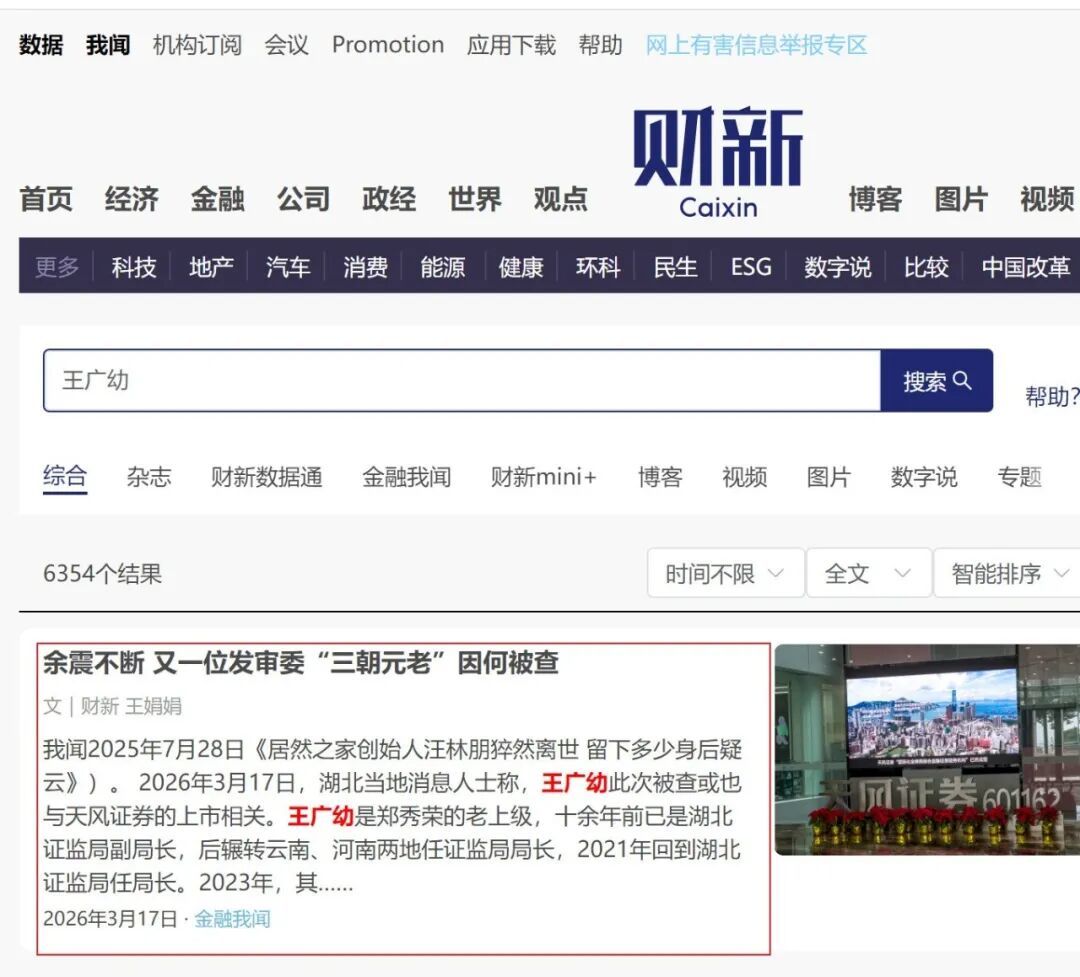Viewport: 1080px width, 977px height.
Task: Open the 公司 main navigation section
Action: (304, 199)
